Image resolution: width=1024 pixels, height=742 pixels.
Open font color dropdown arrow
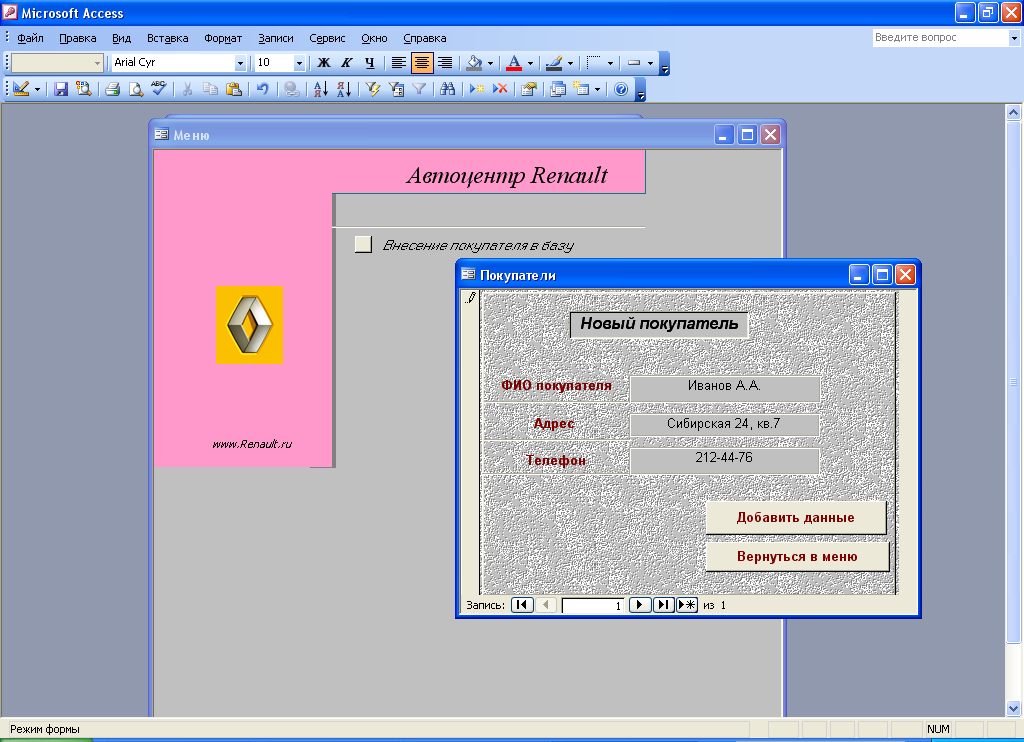[530, 63]
